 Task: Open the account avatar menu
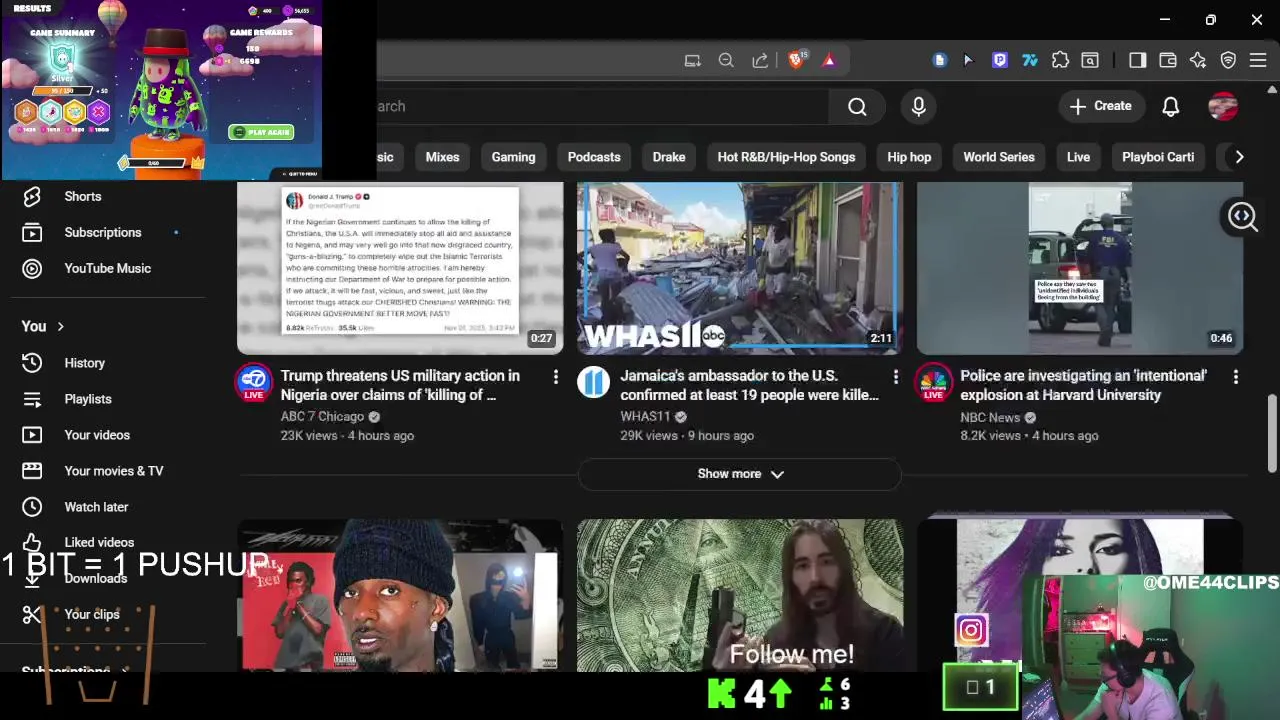click(1223, 106)
